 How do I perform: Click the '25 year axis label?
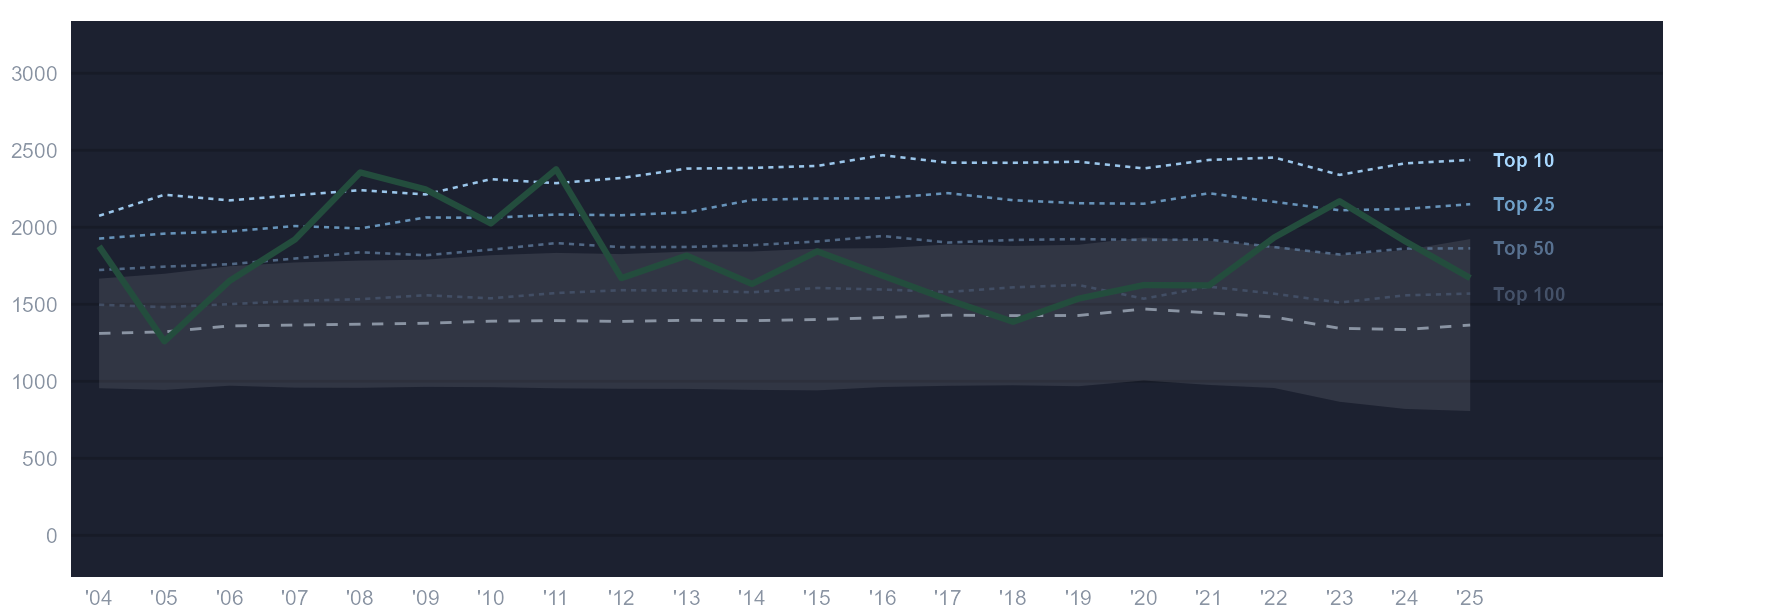tap(1469, 597)
